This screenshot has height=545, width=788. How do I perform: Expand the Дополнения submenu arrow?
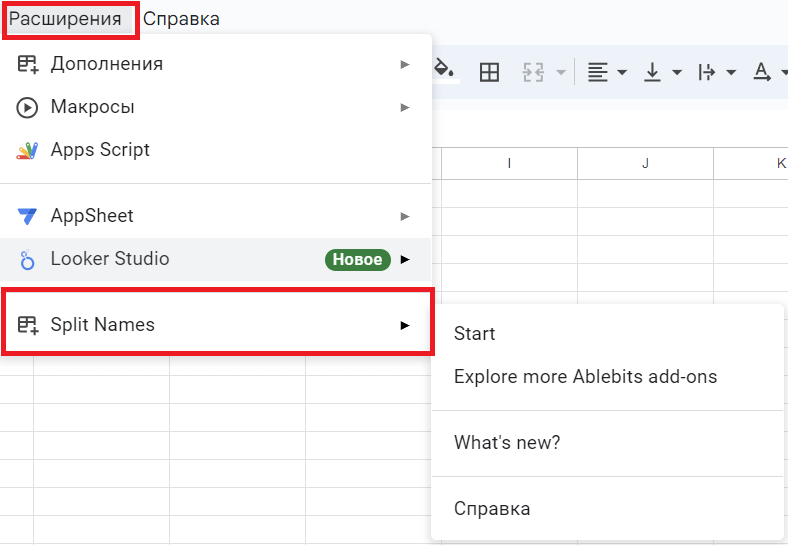point(405,64)
